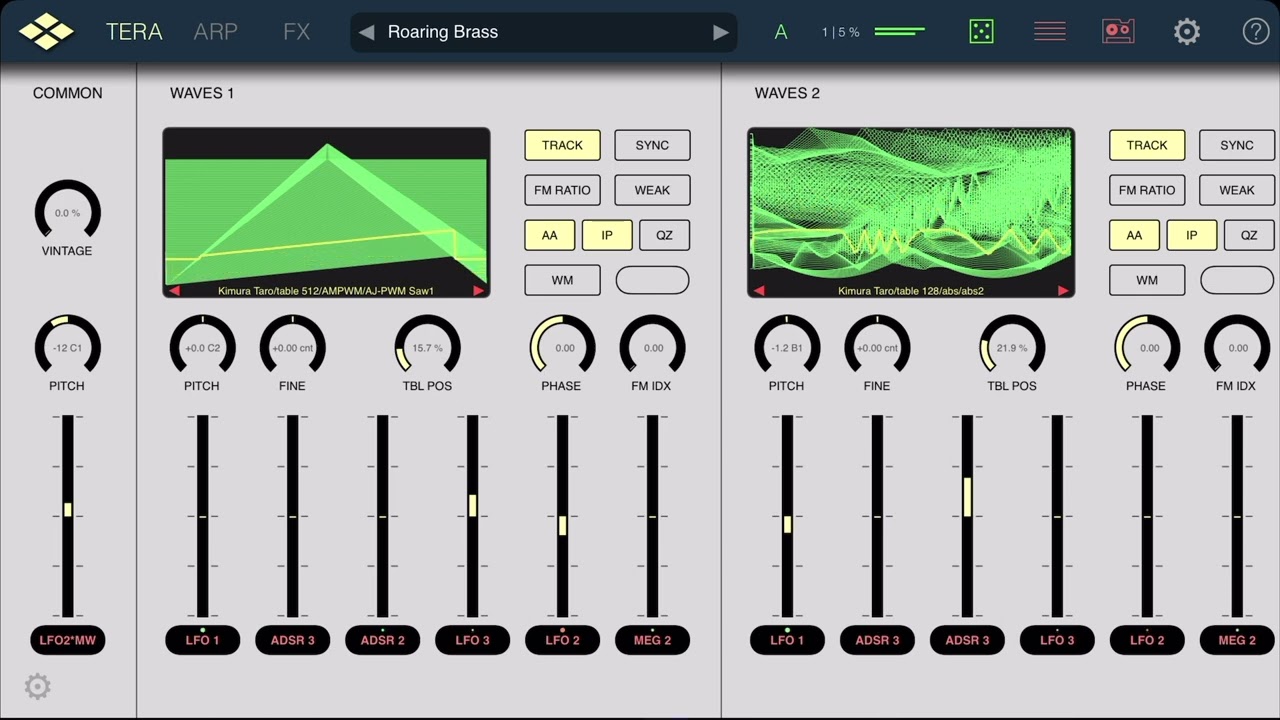Open the tape recorder icon
Viewport: 1280px width, 720px height.
click(1118, 32)
